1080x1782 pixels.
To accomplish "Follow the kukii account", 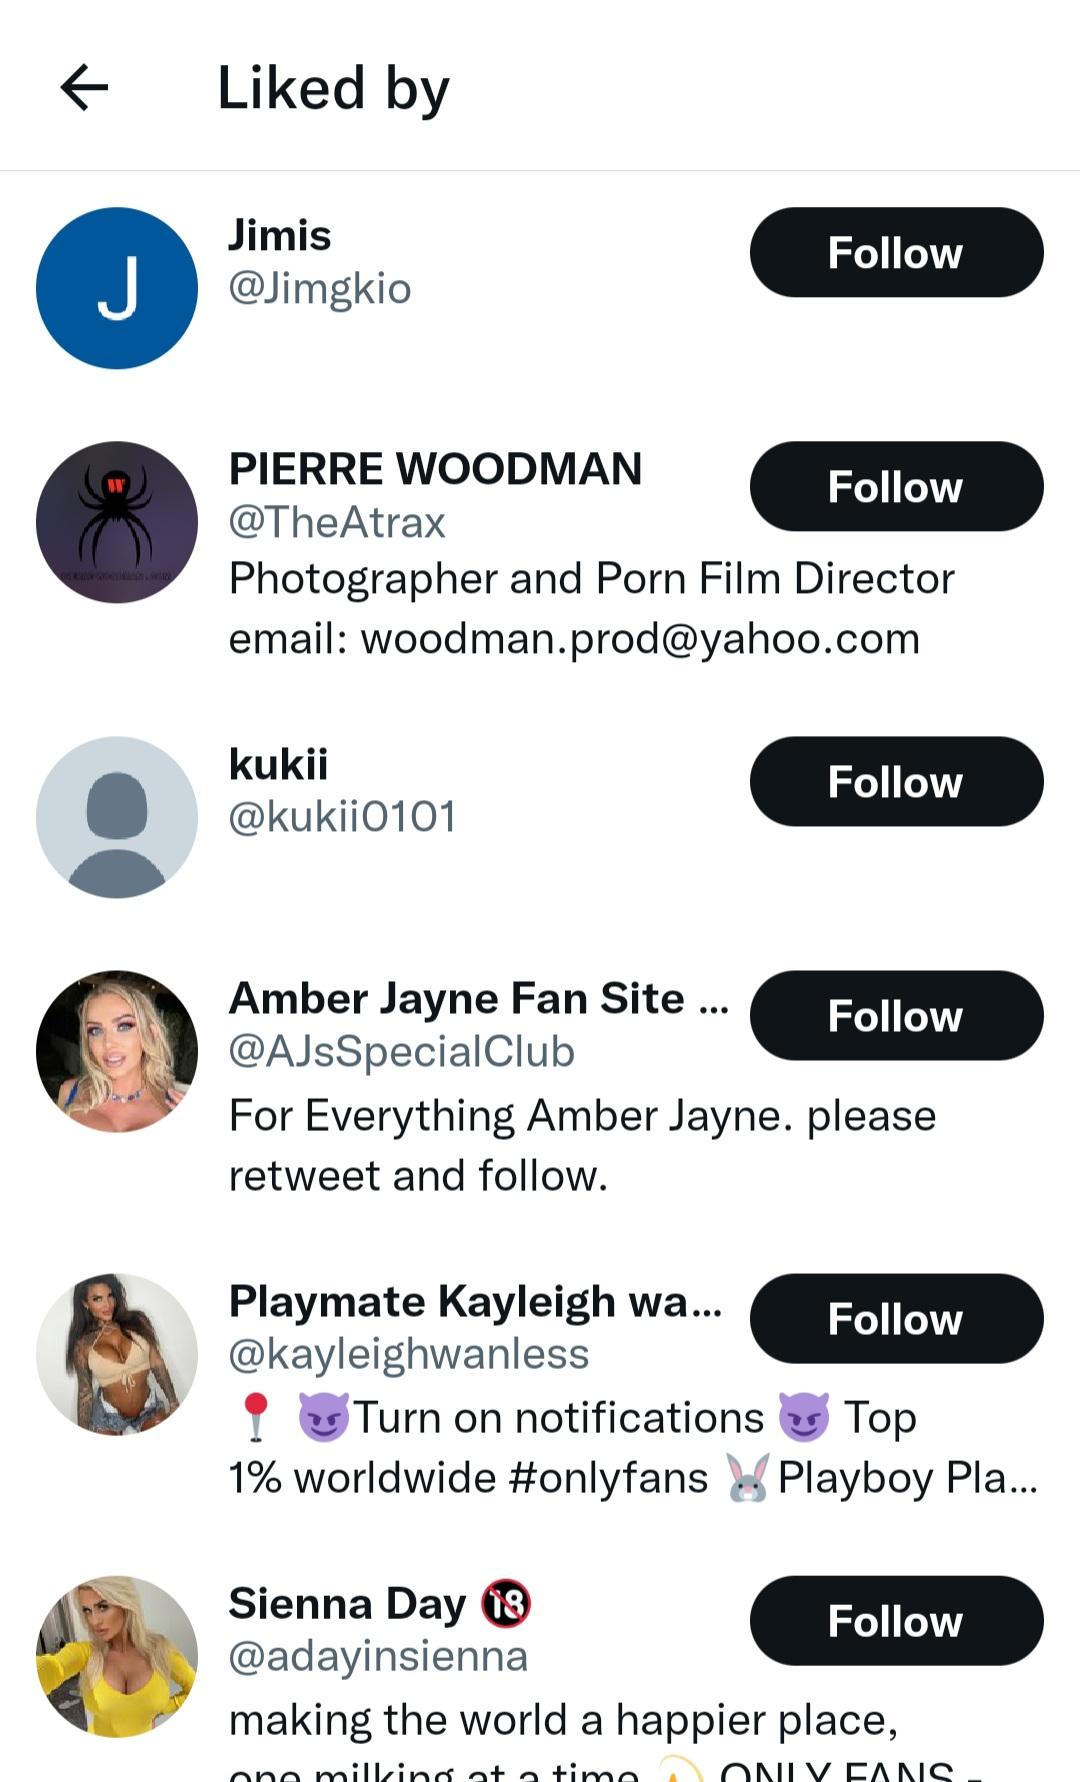I will pyautogui.click(x=896, y=782).
